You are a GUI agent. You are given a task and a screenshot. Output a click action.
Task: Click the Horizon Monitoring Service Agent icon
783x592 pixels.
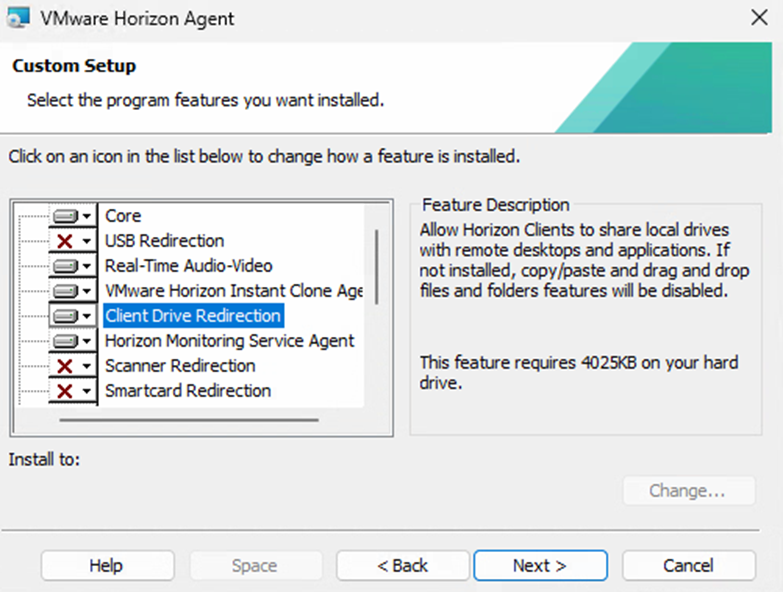coord(66,341)
